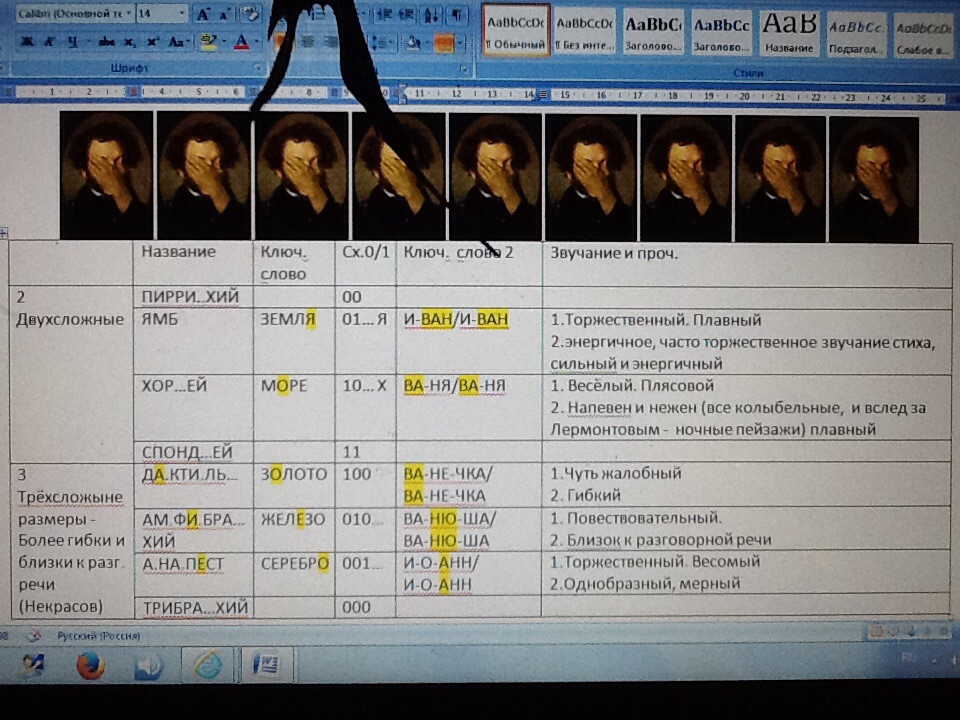Image resolution: width=960 pixels, height=720 pixels.
Task: Select the last portrait picture in the row
Action: [x=874, y=178]
